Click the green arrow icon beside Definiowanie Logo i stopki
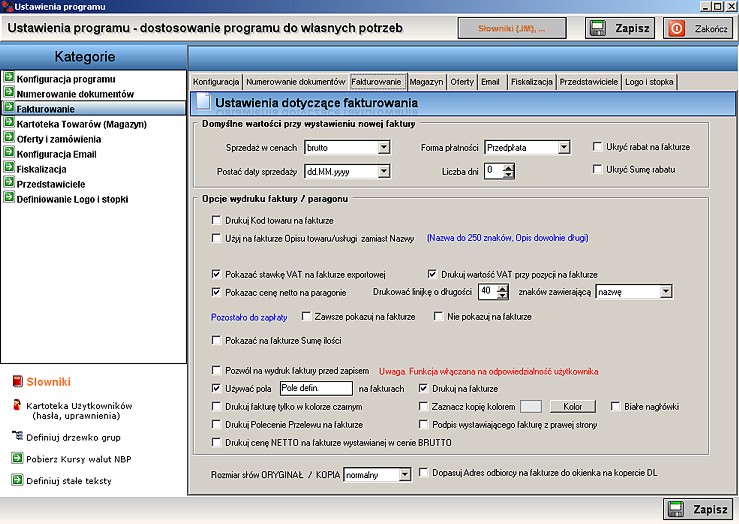This screenshot has width=739, height=524. (9, 198)
